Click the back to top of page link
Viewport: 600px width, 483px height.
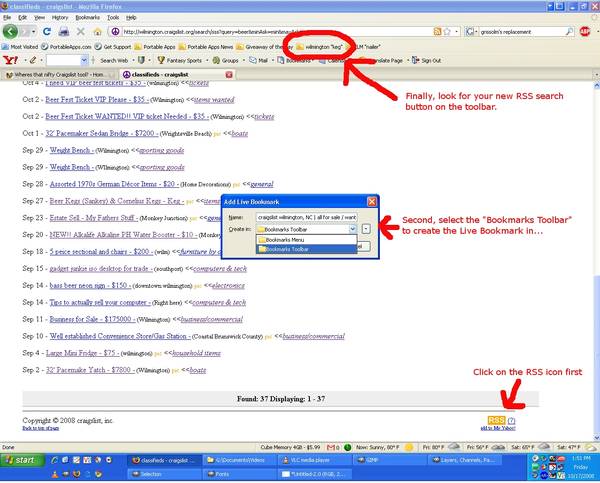click(x=41, y=428)
